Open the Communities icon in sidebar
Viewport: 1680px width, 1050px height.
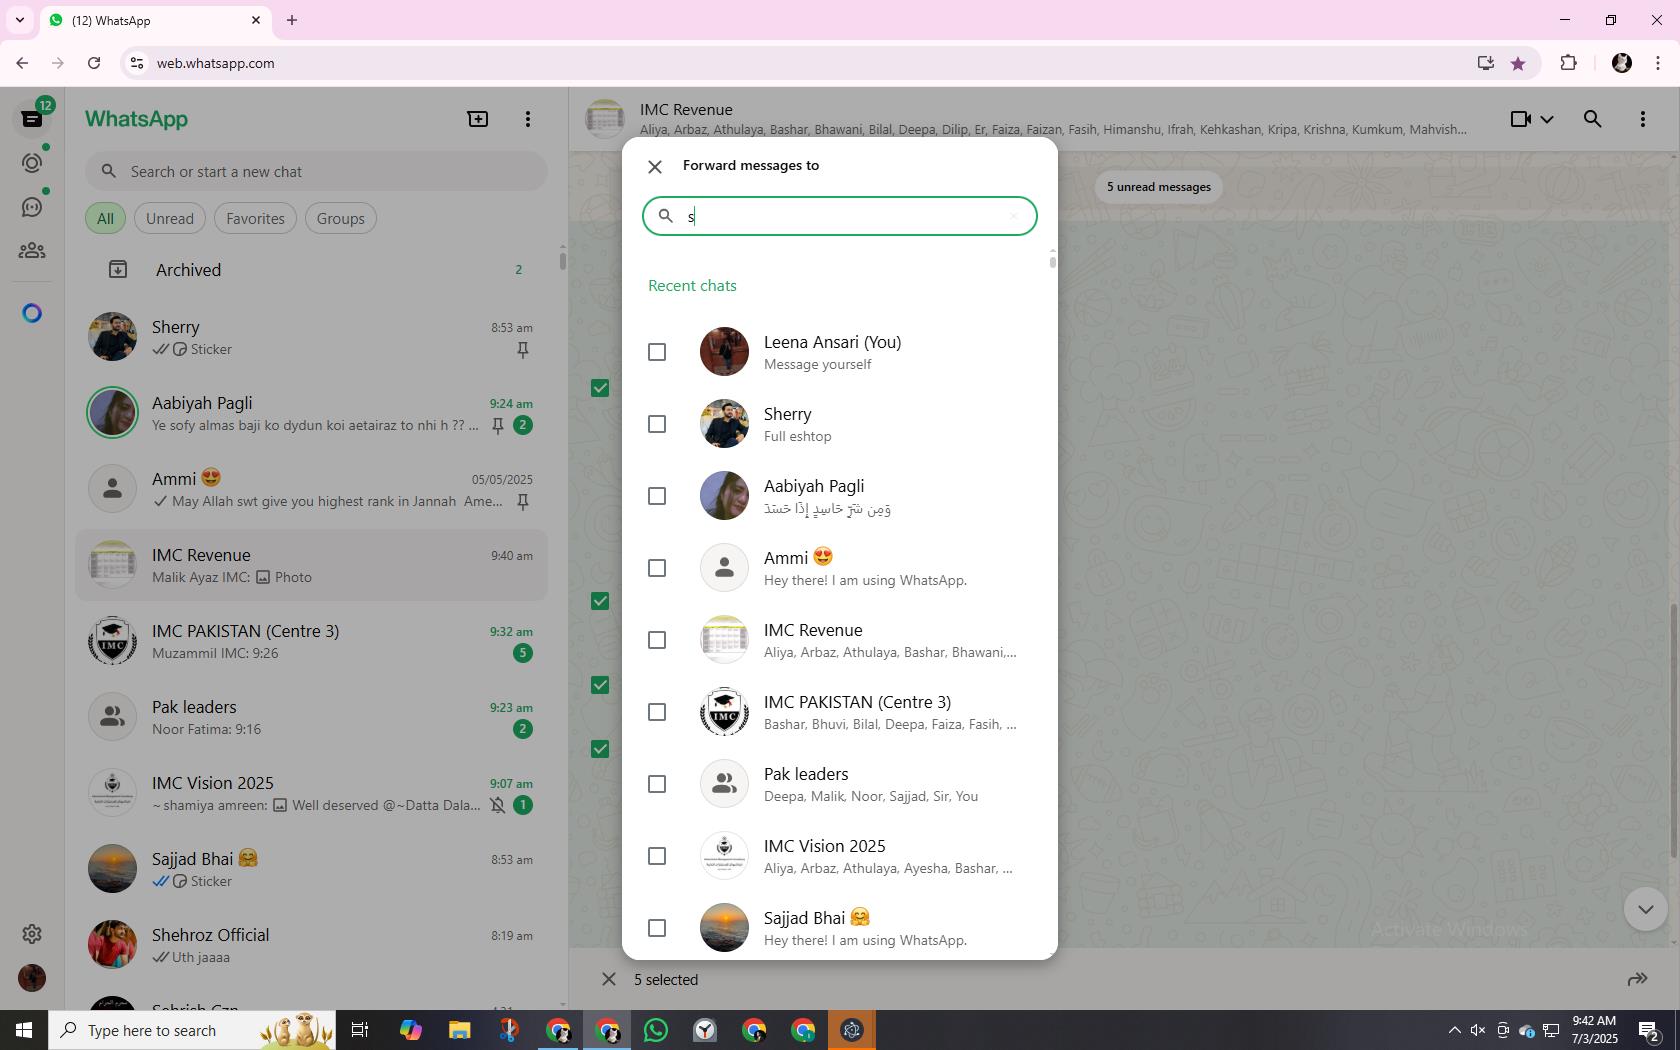point(32,251)
